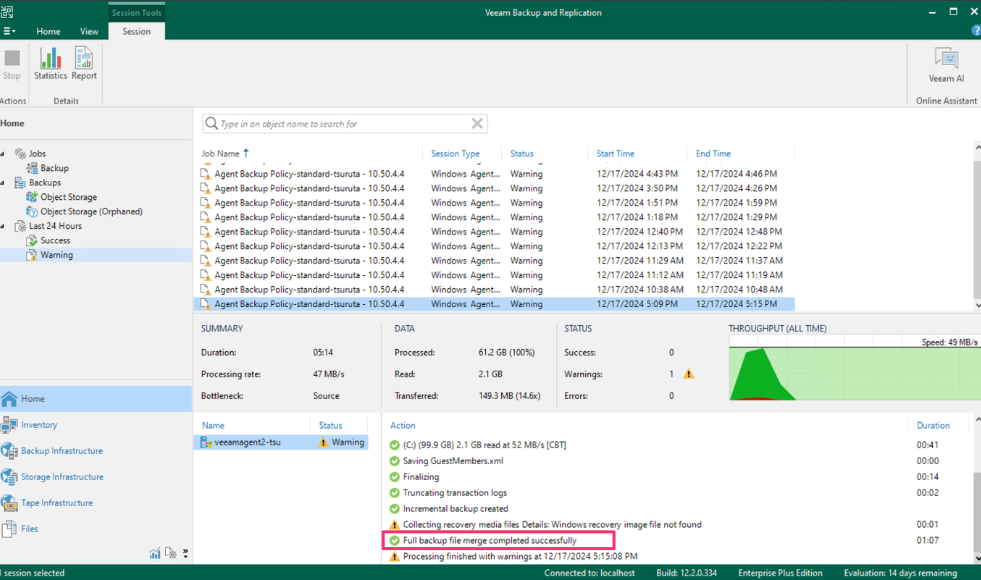Select the Success session filter icon

(32, 240)
